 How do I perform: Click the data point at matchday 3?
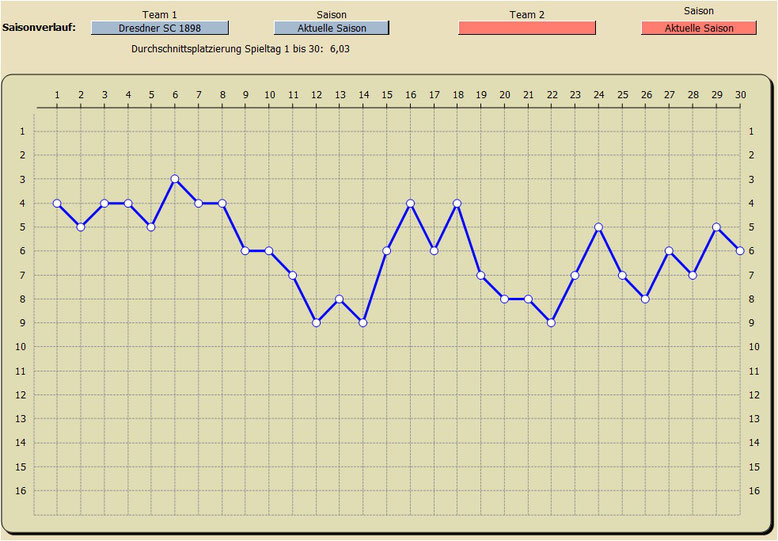104,203
